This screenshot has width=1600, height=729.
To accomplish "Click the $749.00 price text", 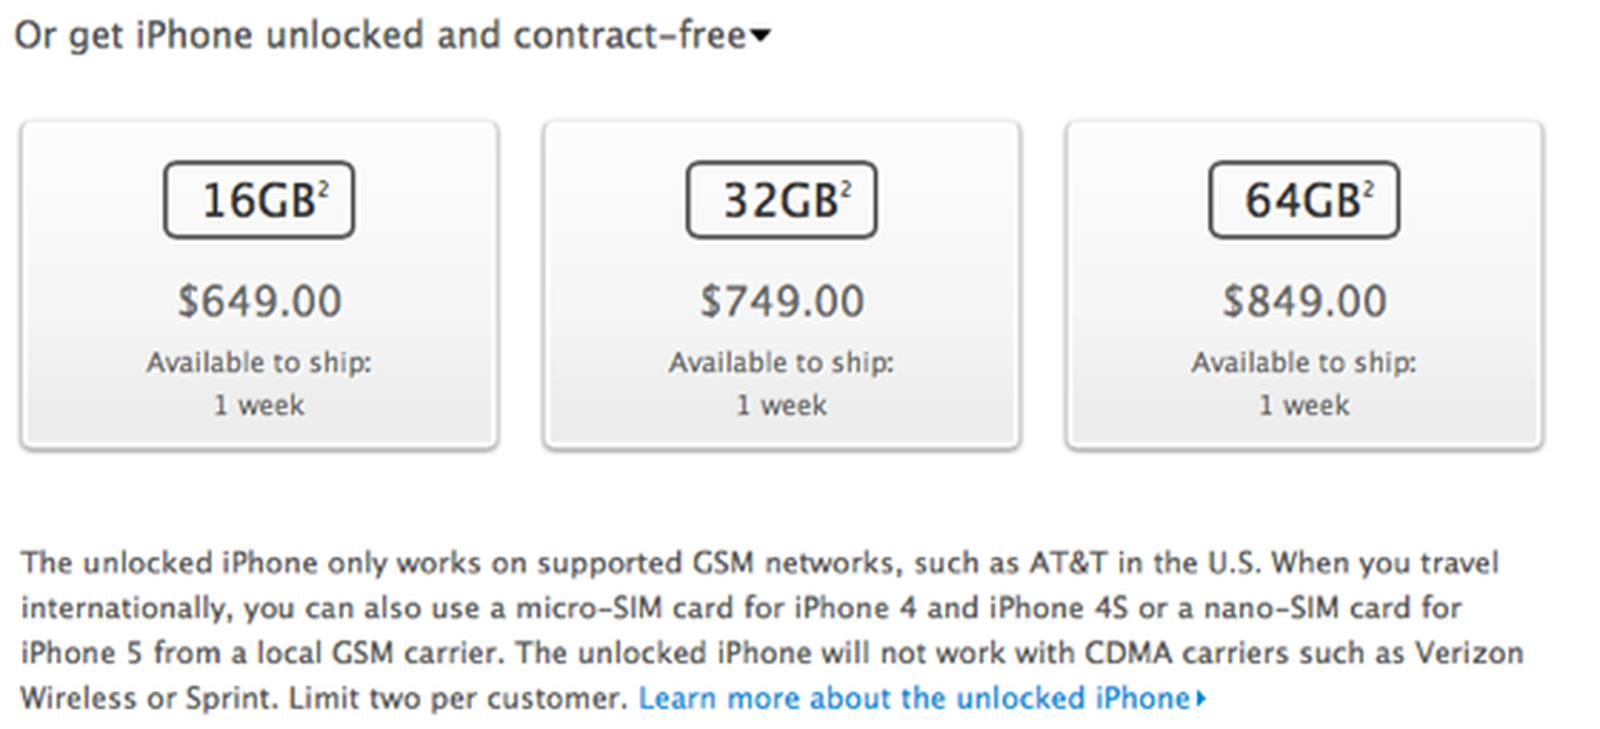I will point(780,300).
